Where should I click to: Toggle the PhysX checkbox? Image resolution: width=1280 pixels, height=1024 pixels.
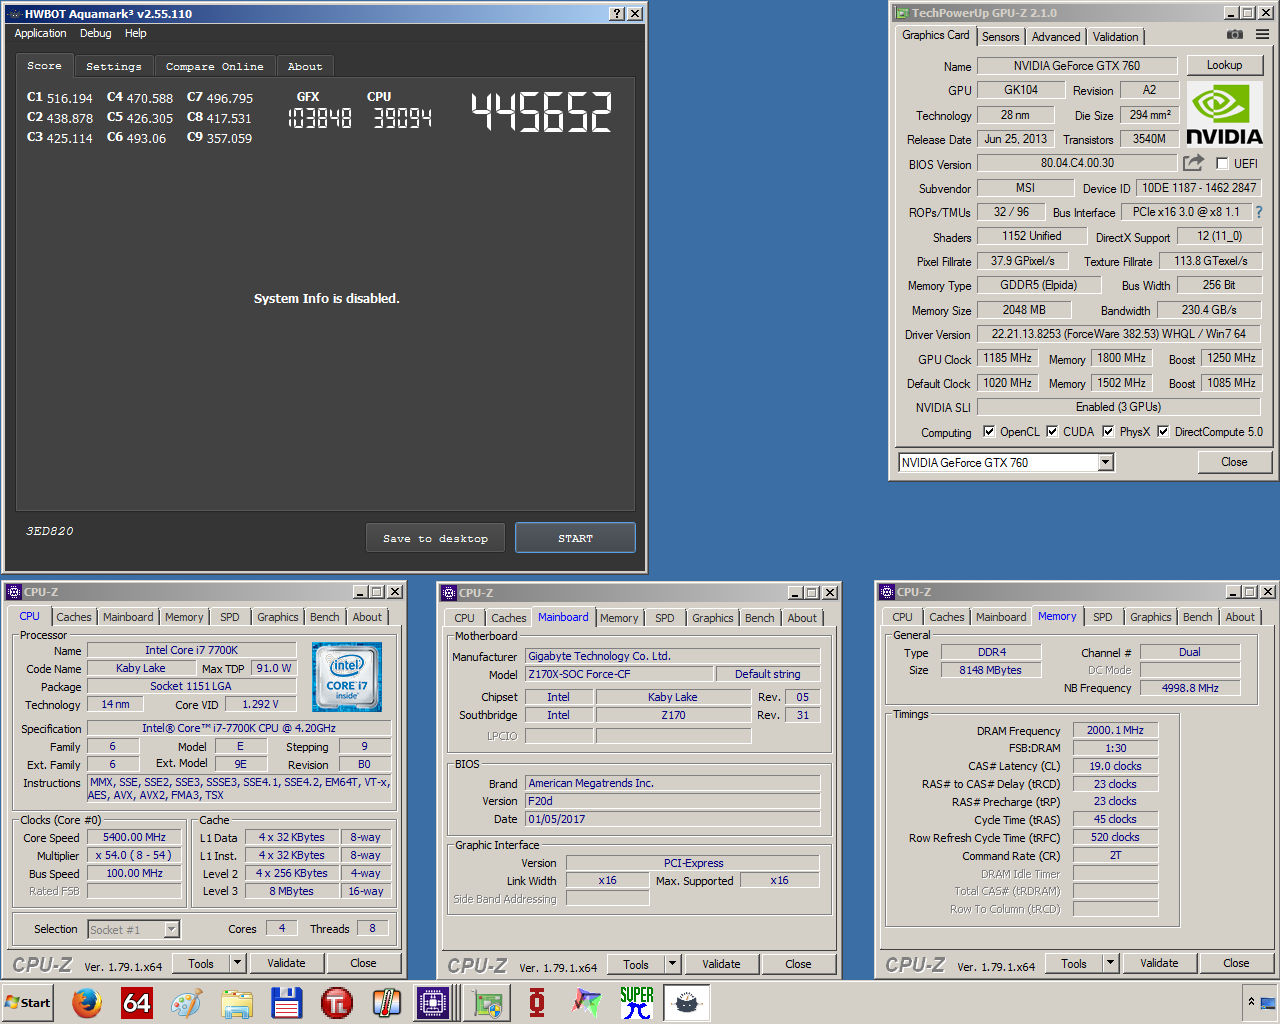(x=1108, y=432)
